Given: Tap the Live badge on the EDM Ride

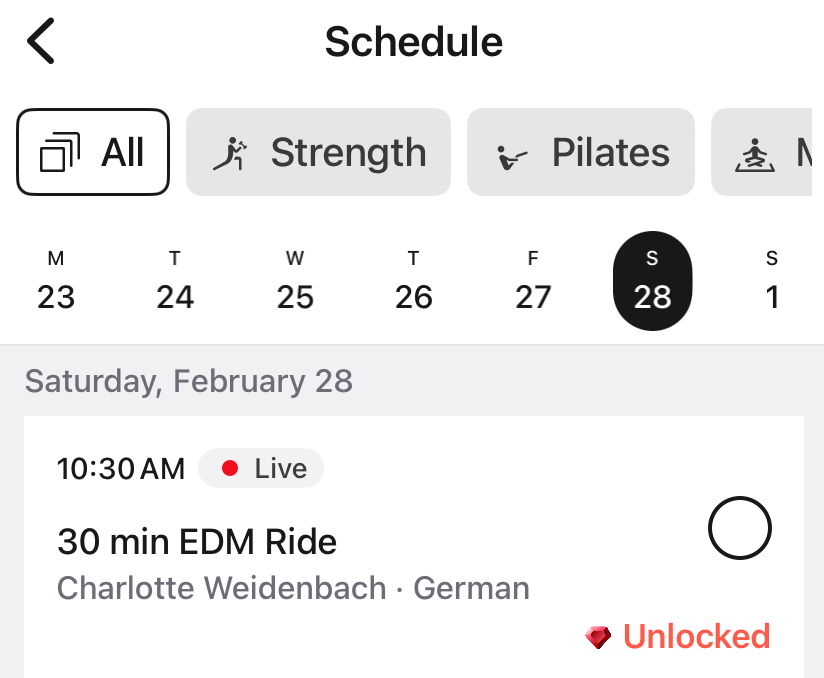Looking at the screenshot, I should 261,468.
